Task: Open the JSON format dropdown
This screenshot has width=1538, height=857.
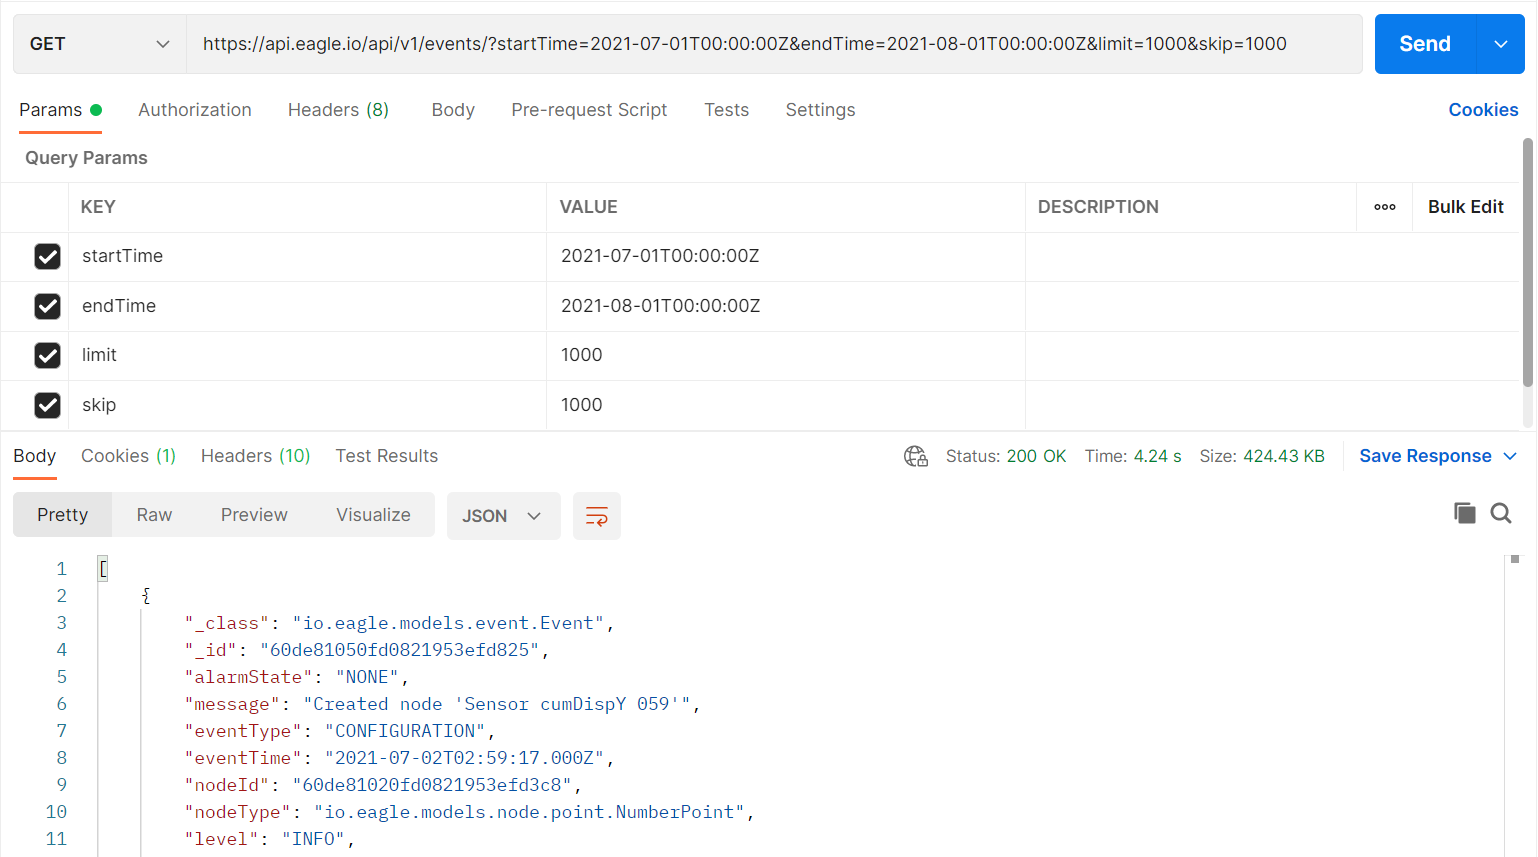Action: 503,515
